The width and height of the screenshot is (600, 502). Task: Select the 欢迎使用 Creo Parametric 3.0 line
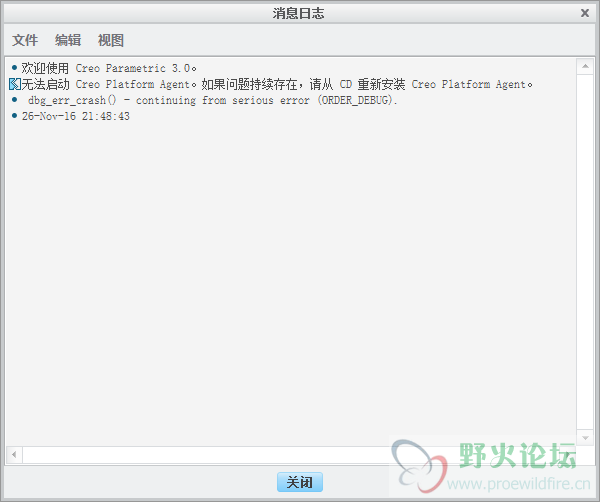(109, 68)
